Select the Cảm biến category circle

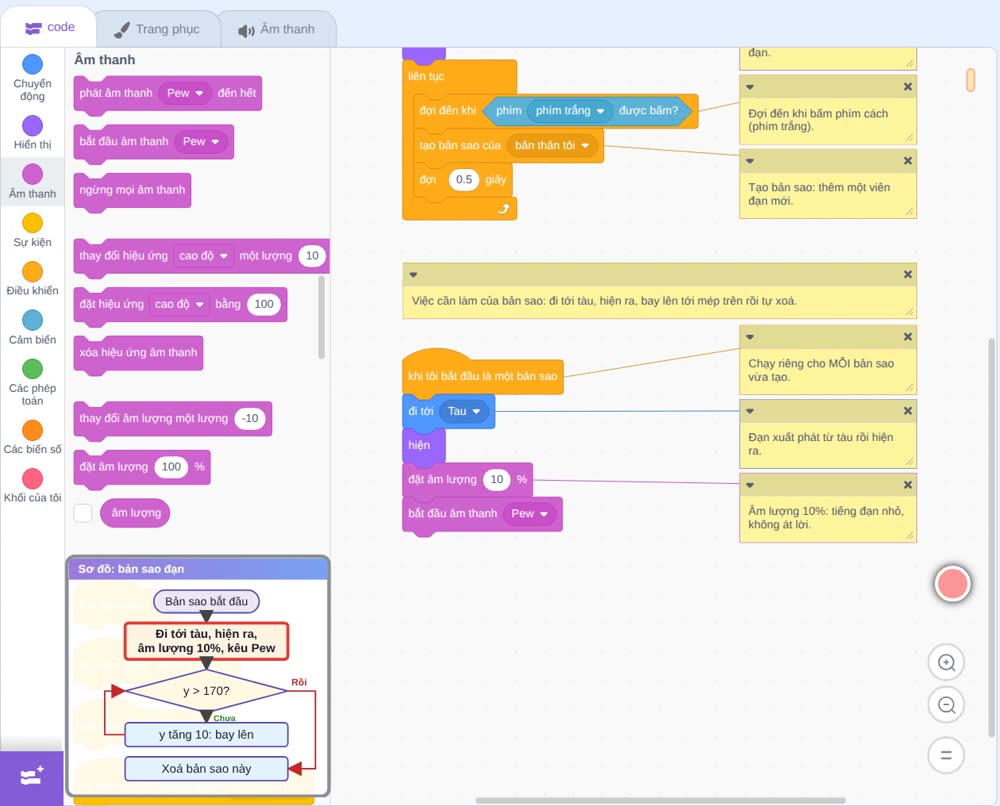[x=33, y=320]
